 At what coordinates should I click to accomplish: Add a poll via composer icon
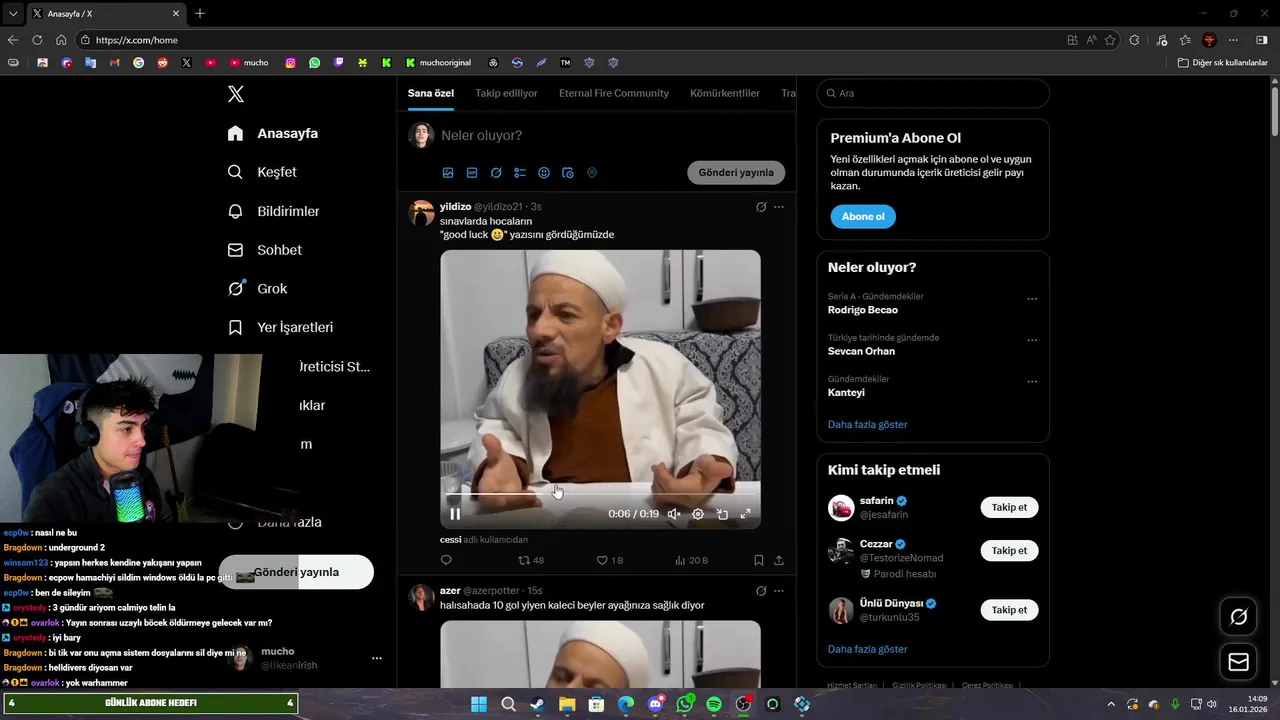[x=520, y=173]
